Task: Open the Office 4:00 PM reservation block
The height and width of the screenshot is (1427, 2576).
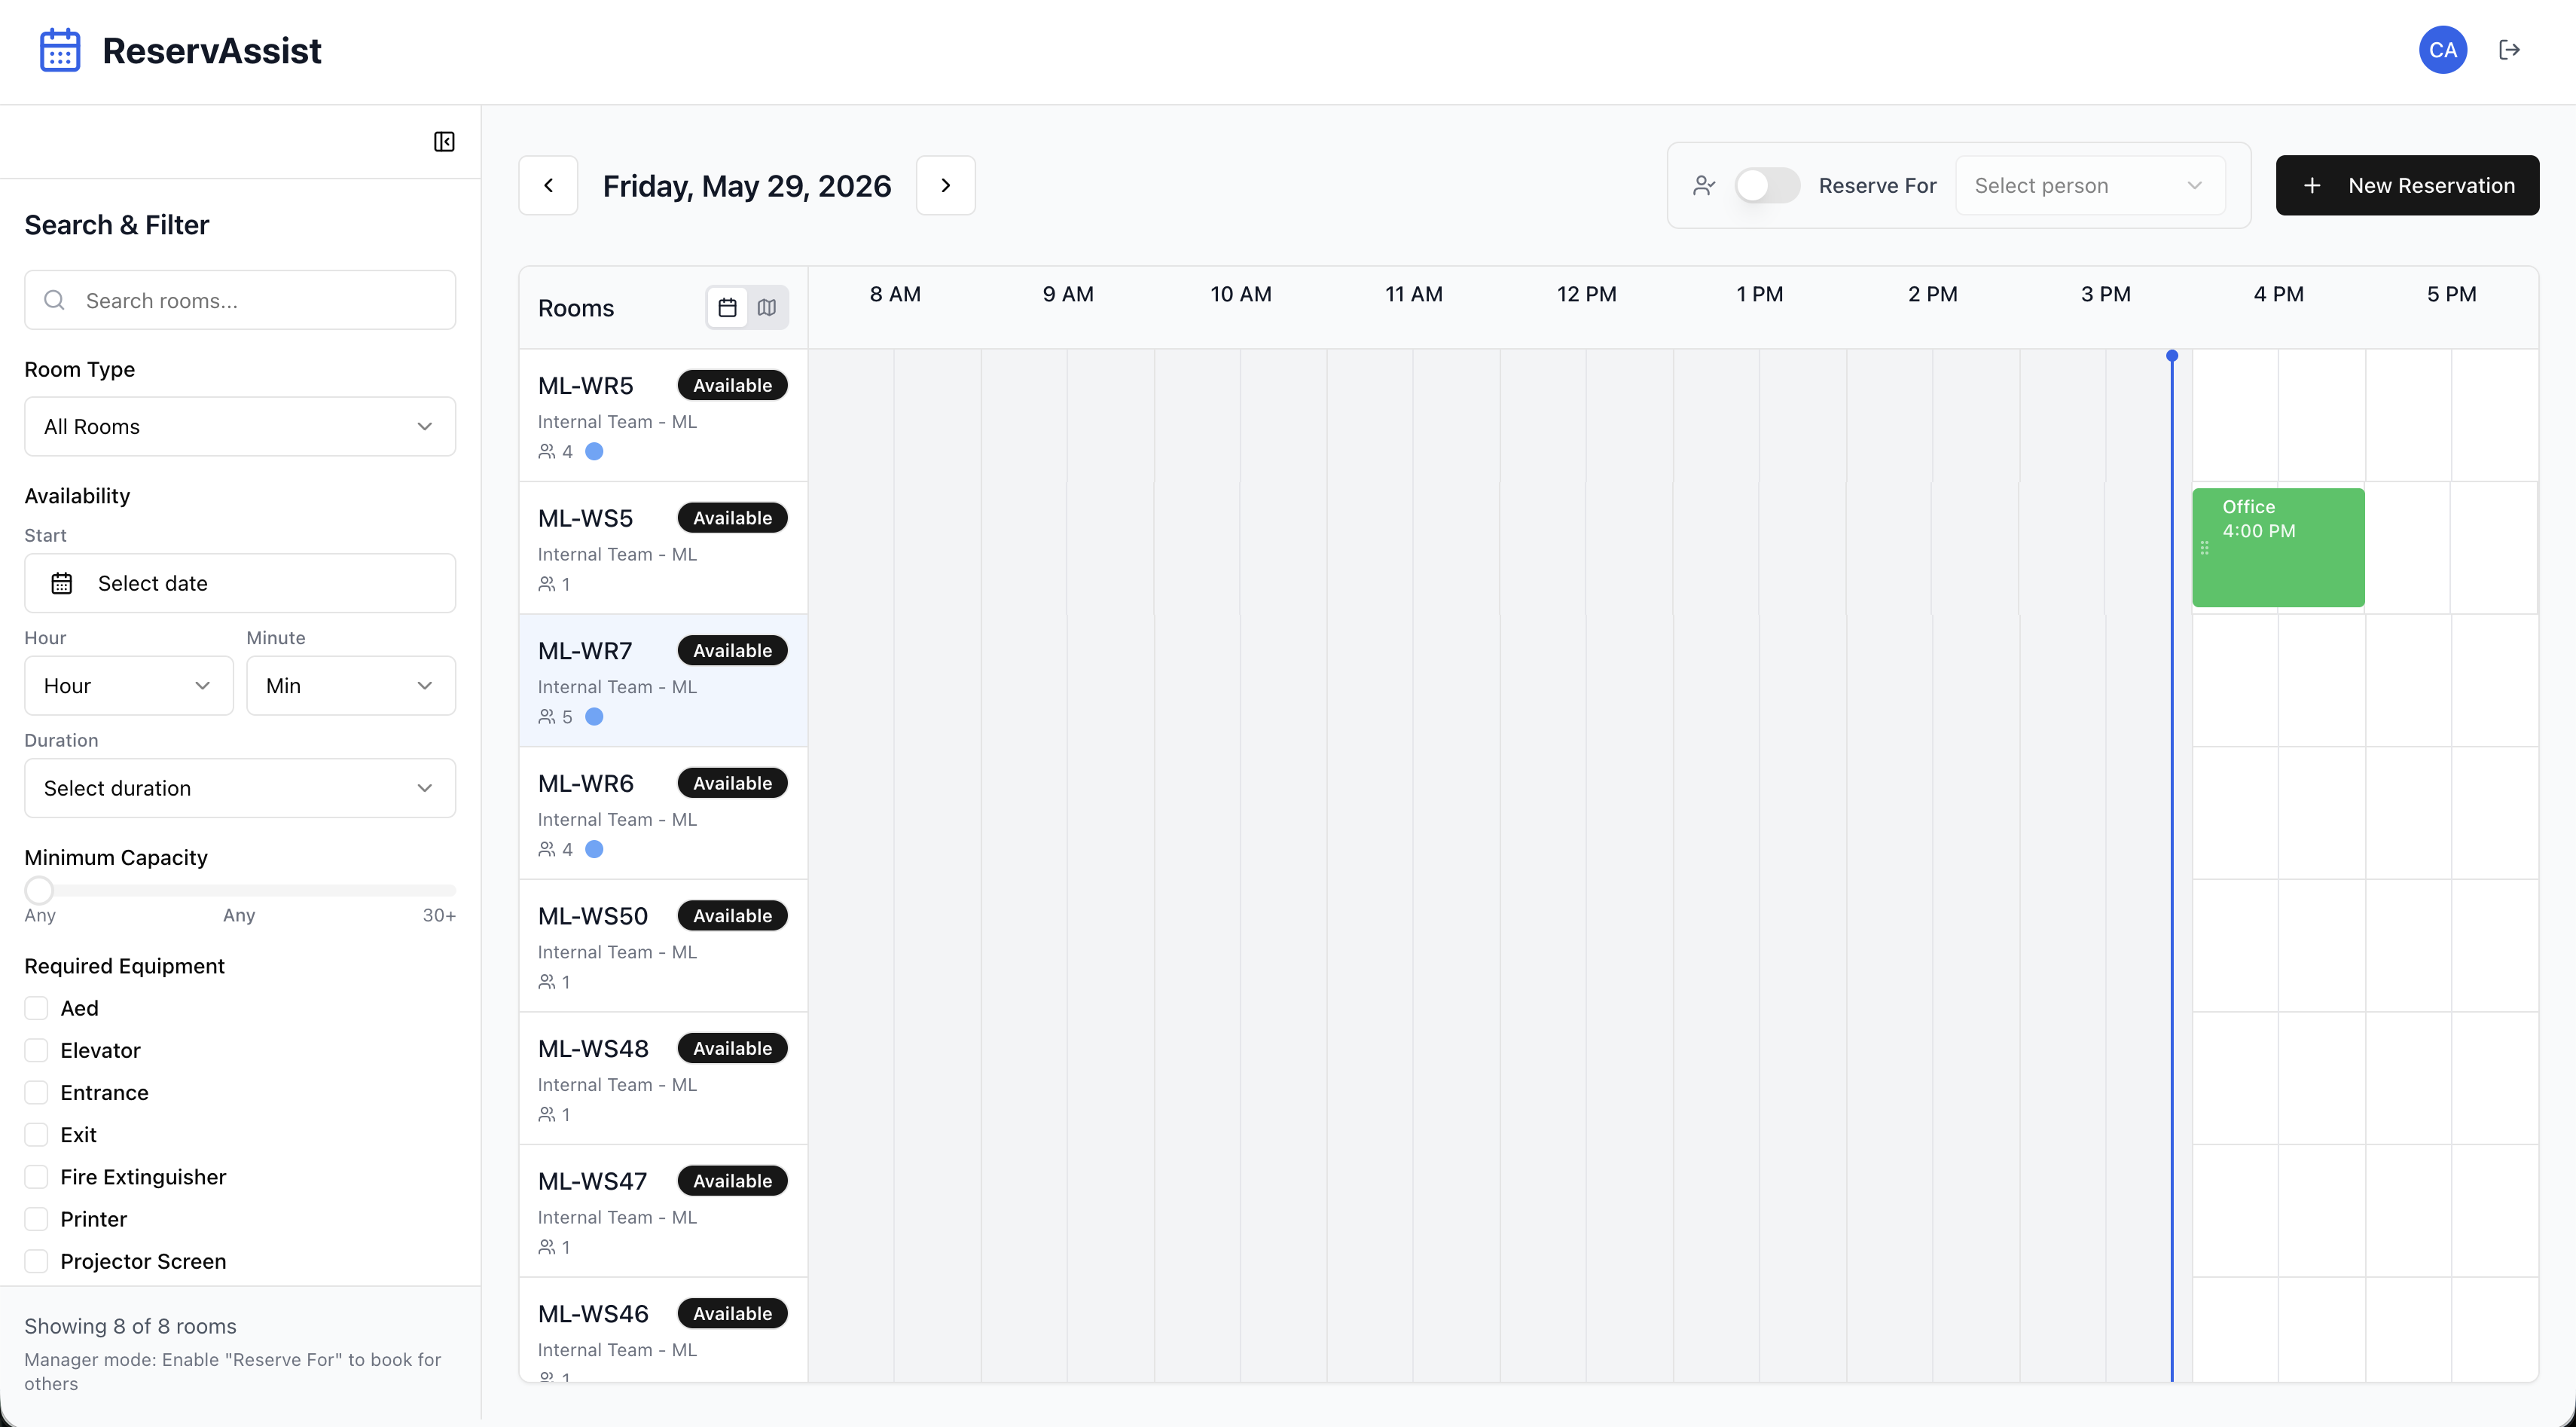Action: click(2278, 547)
